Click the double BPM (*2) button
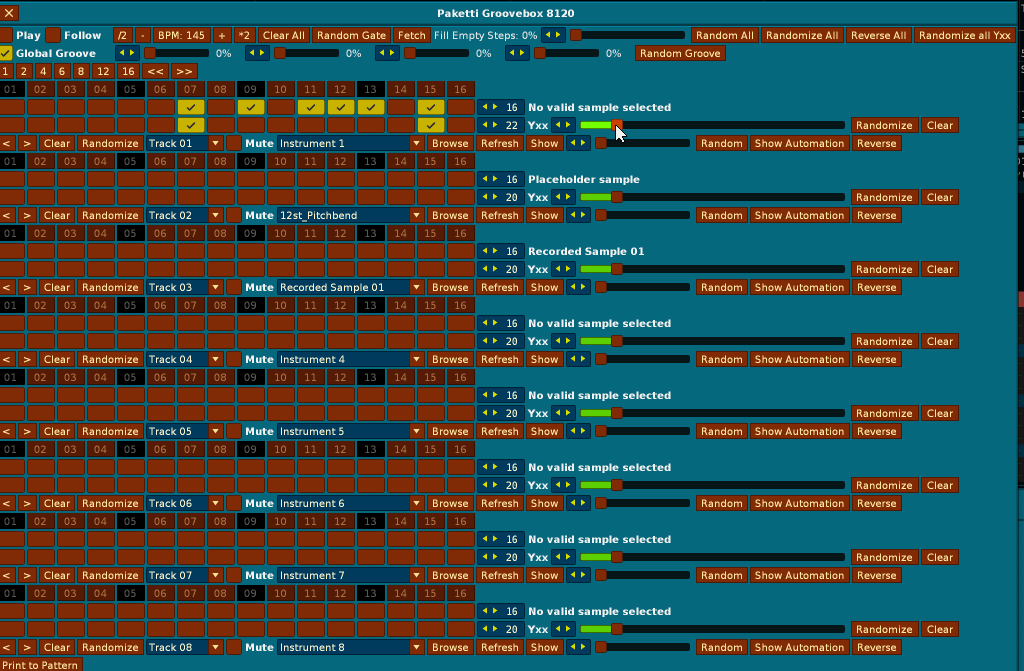Viewport: 1024px width, 671px height. pyautogui.click(x=244, y=35)
